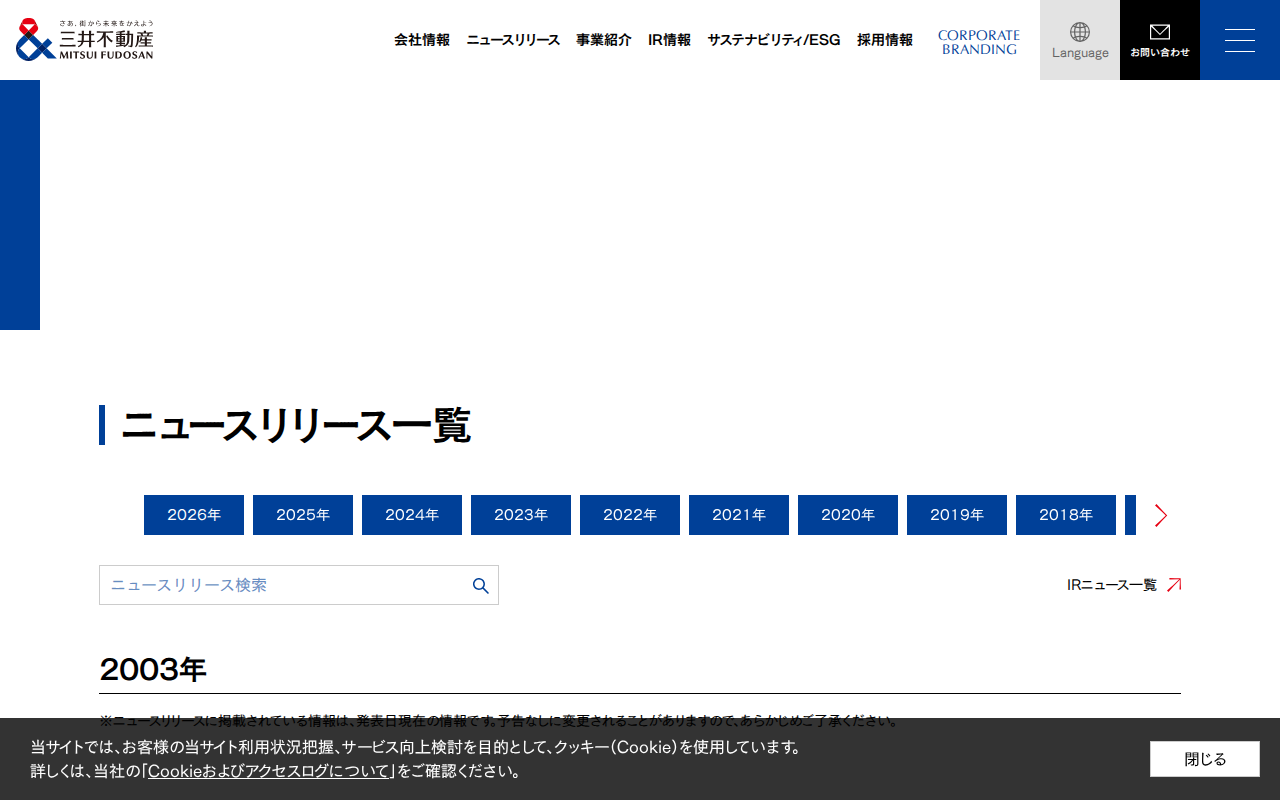The image size is (1280, 800).
Task: Select the 2020年 year tab
Action: (848, 515)
